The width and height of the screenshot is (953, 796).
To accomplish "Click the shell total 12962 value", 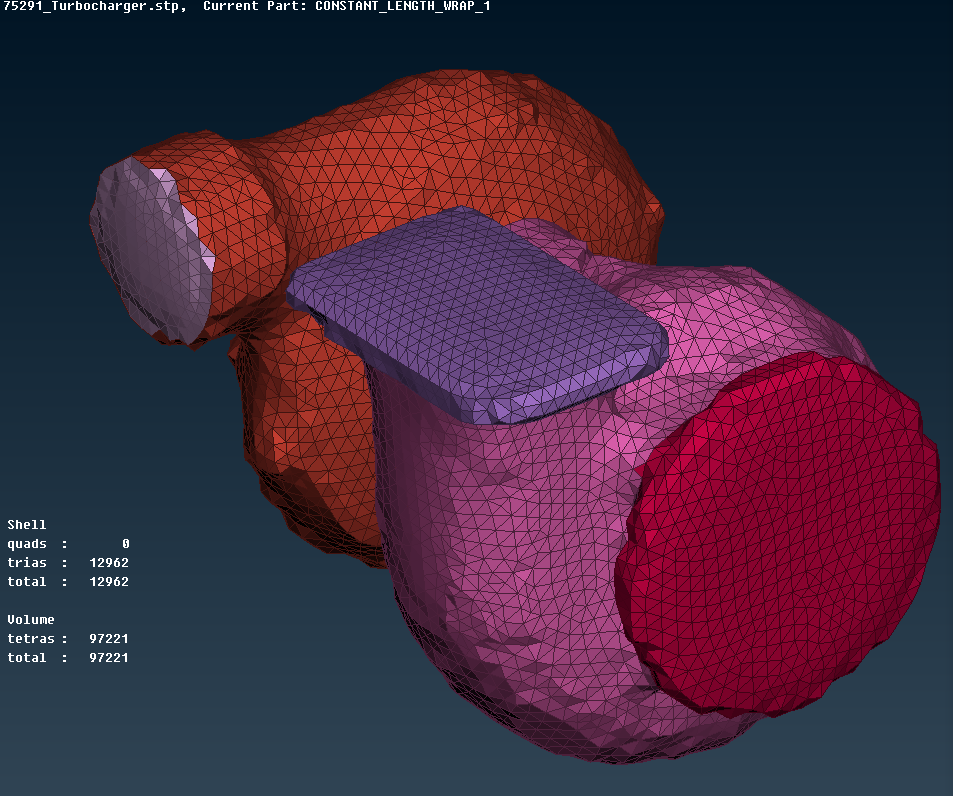I will 109,582.
